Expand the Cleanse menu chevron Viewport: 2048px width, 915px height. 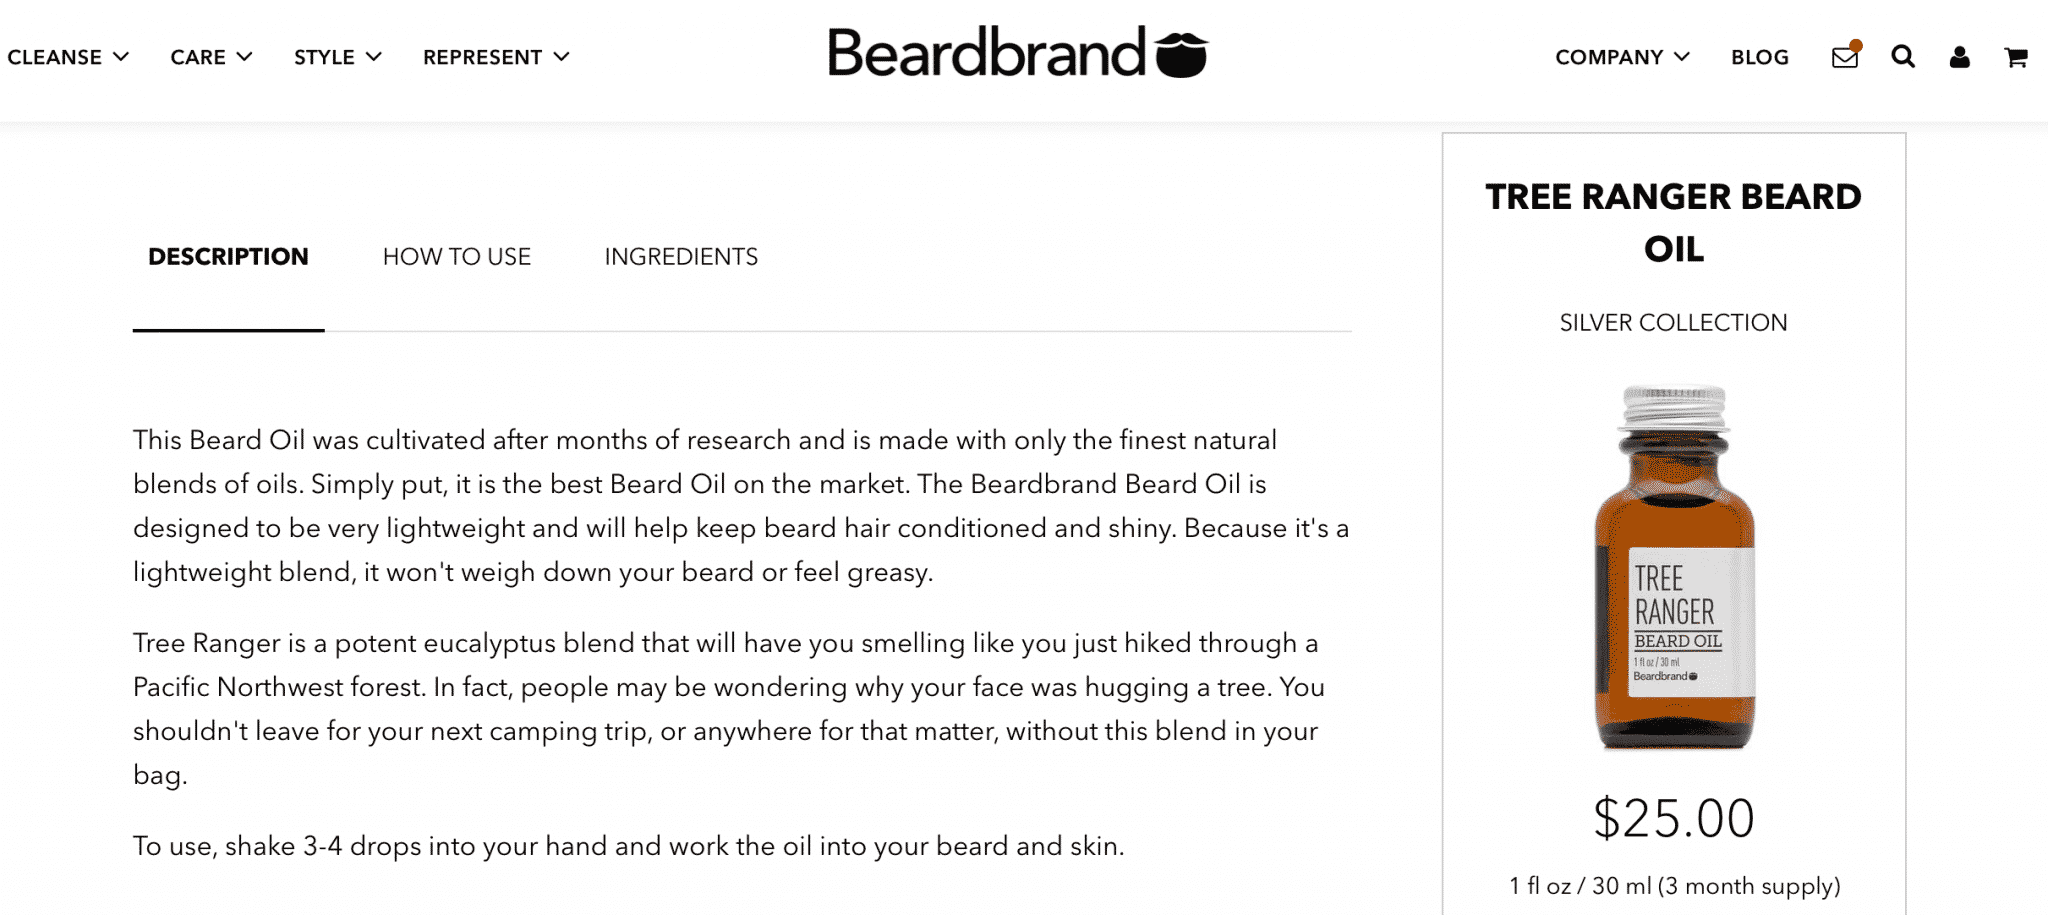pyautogui.click(x=121, y=57)
